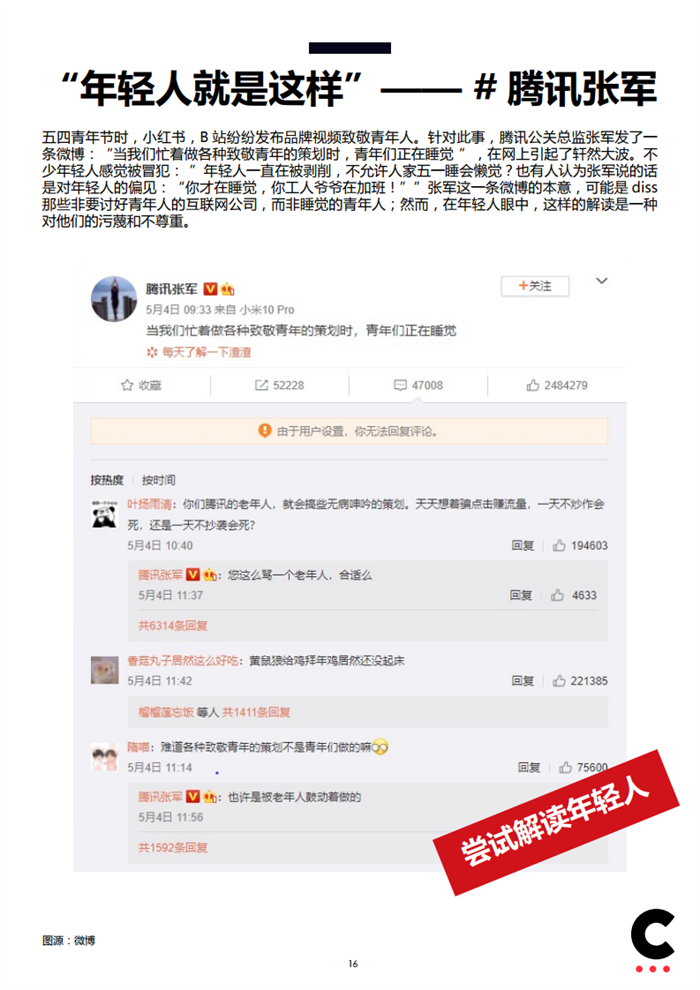The height and width of the screenshot is (990, 700).
Task: Like 香菇丸子's comment showing 221385
Action: (x=559, y=681)
